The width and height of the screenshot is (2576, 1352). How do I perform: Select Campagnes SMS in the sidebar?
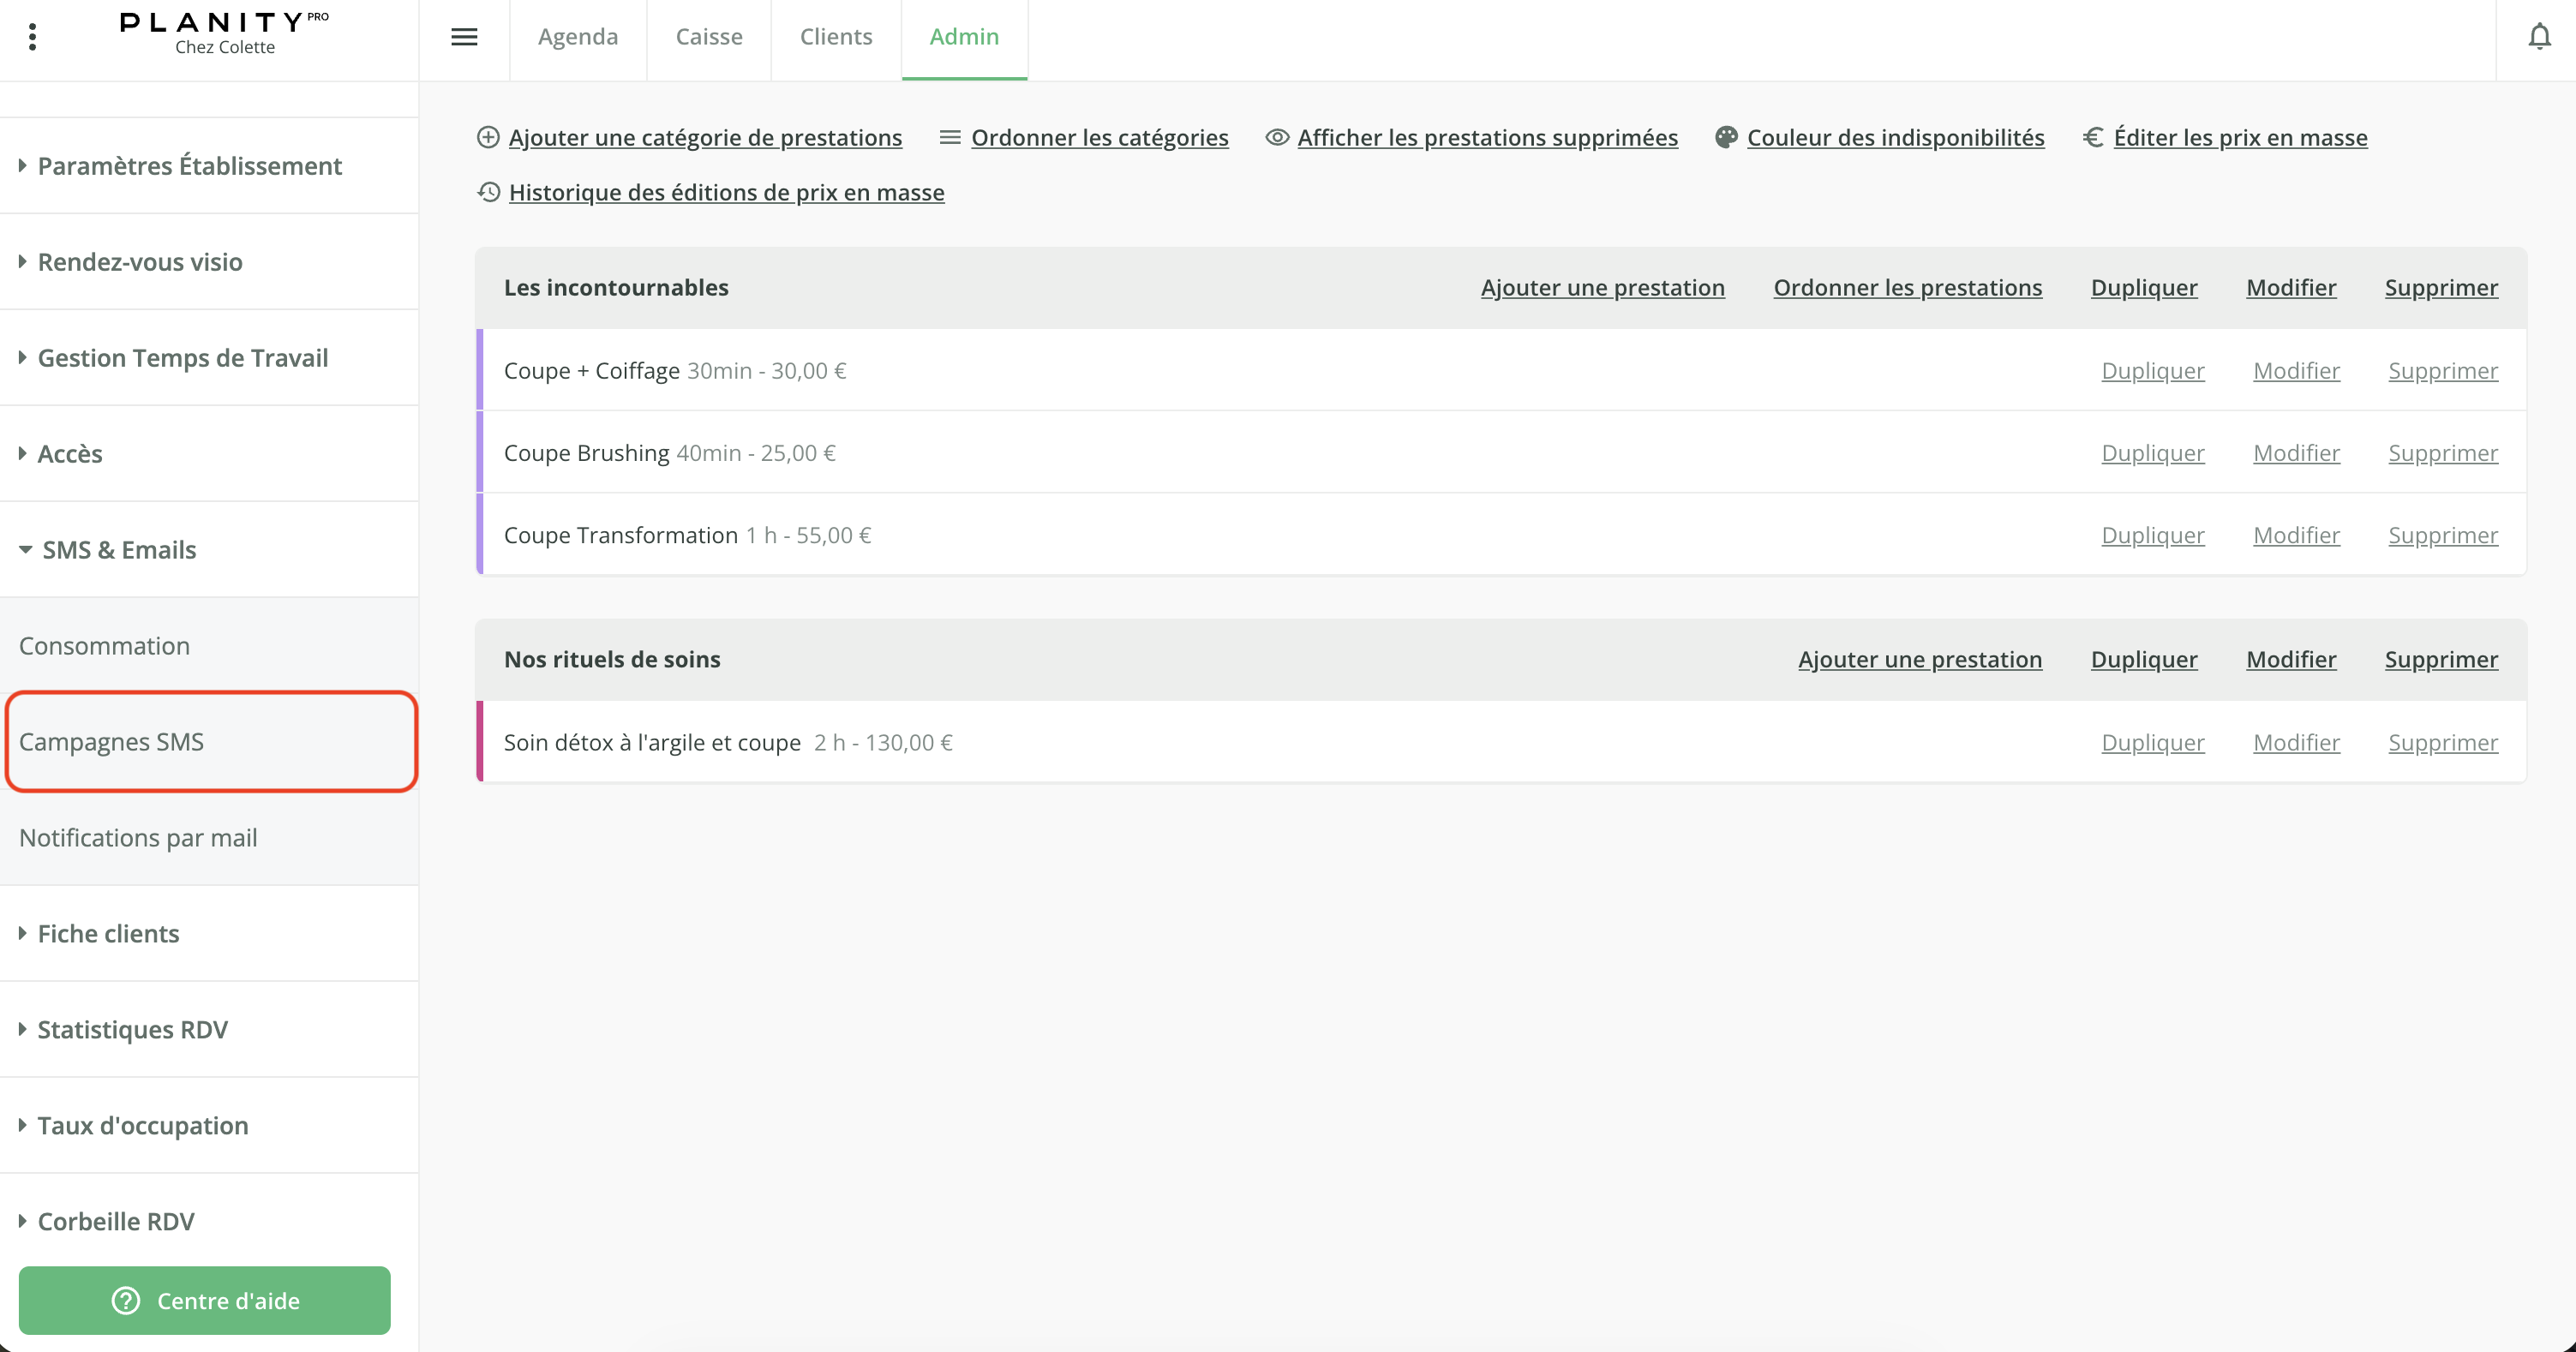pos(111,742)
